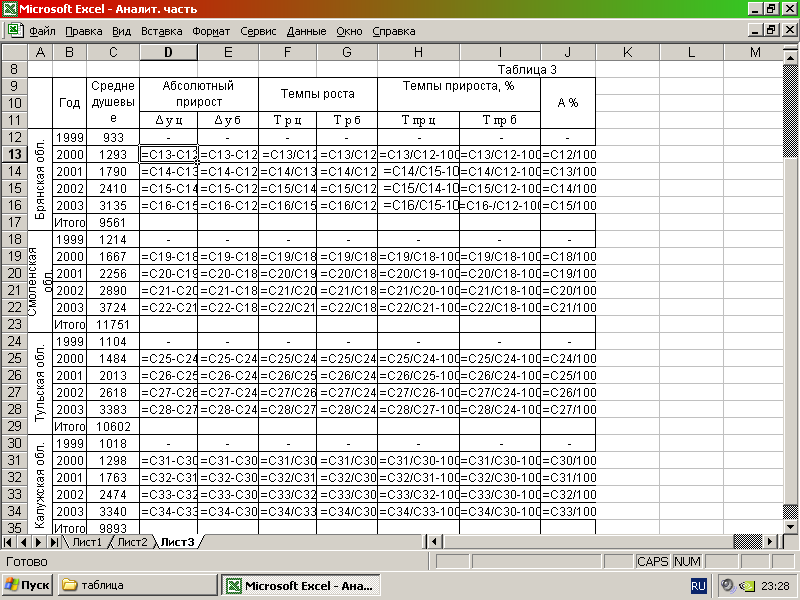Open the Окно menu
This screenshot has width=800, height=600.
(x=349, y=31)
